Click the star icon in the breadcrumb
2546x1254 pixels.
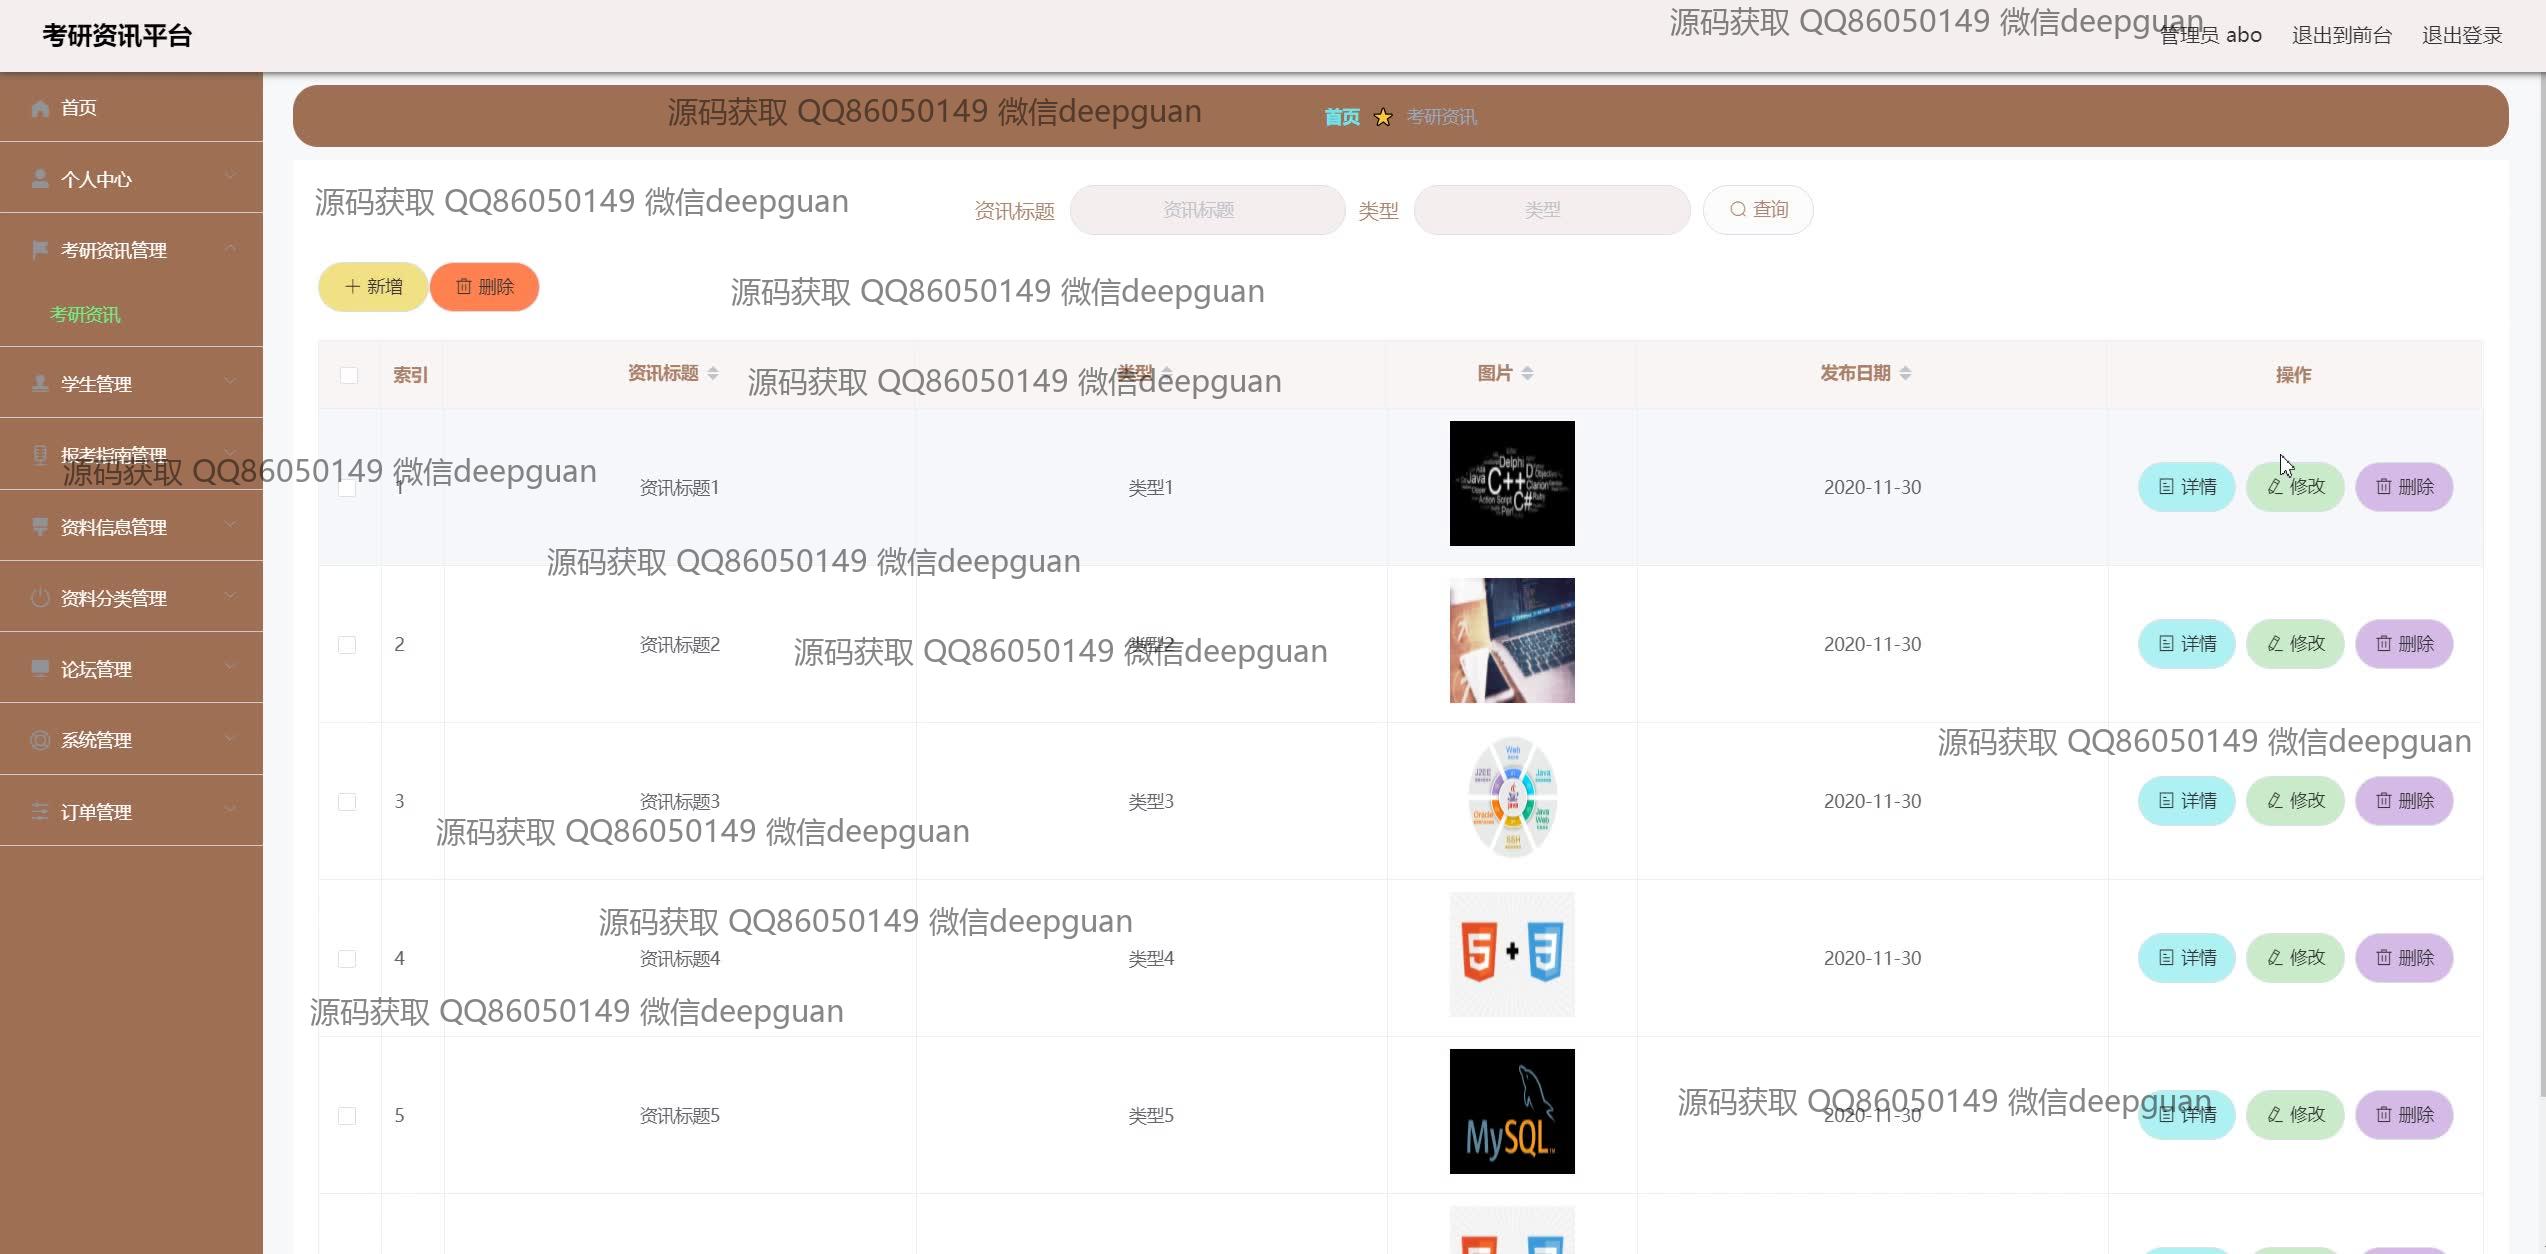(1383, 117)
